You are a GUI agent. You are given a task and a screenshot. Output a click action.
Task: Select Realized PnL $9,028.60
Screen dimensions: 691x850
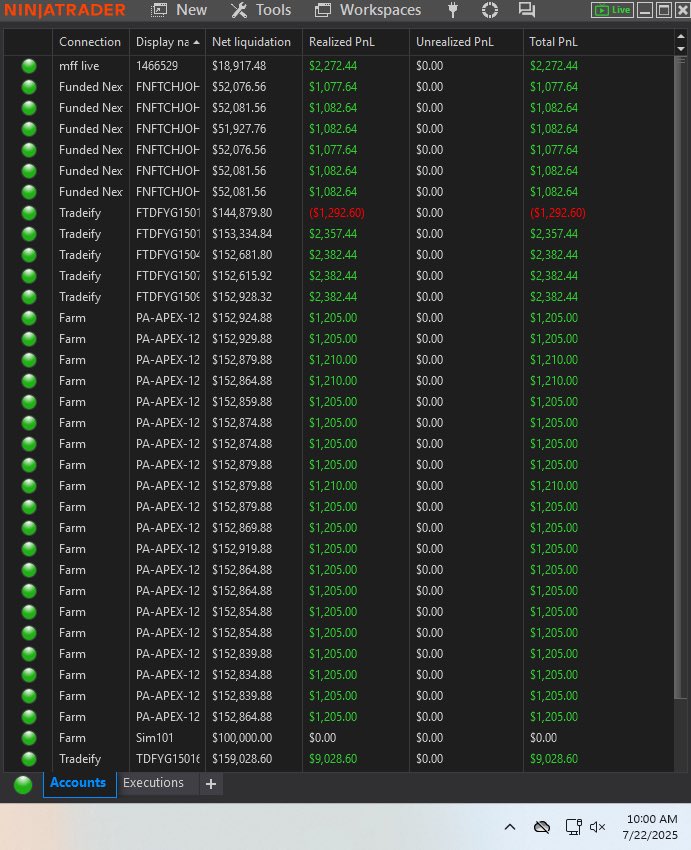tap(333, 759)
